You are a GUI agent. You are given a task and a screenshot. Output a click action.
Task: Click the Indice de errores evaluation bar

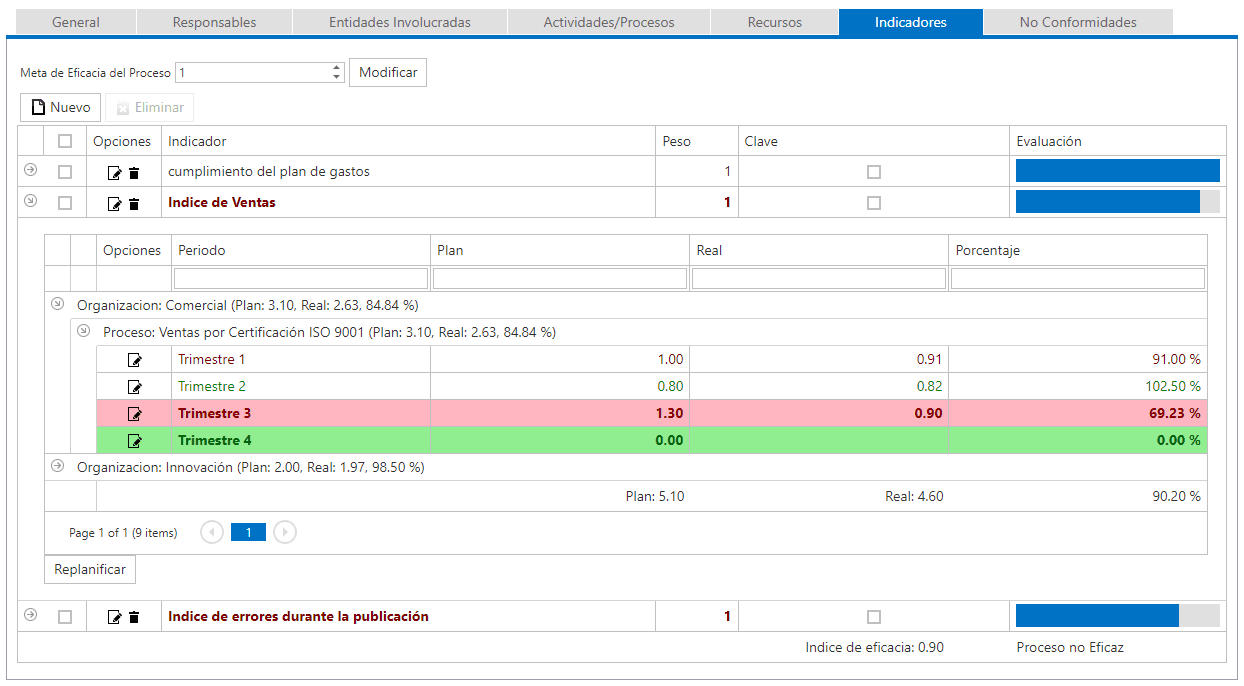pyautogui.click(x=1118, y=616)
